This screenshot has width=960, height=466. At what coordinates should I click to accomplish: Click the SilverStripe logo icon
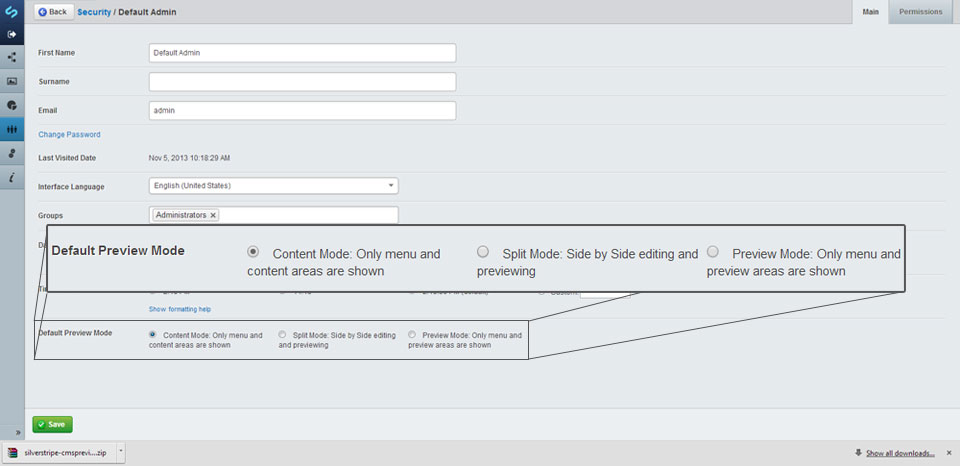click(12, 11)
